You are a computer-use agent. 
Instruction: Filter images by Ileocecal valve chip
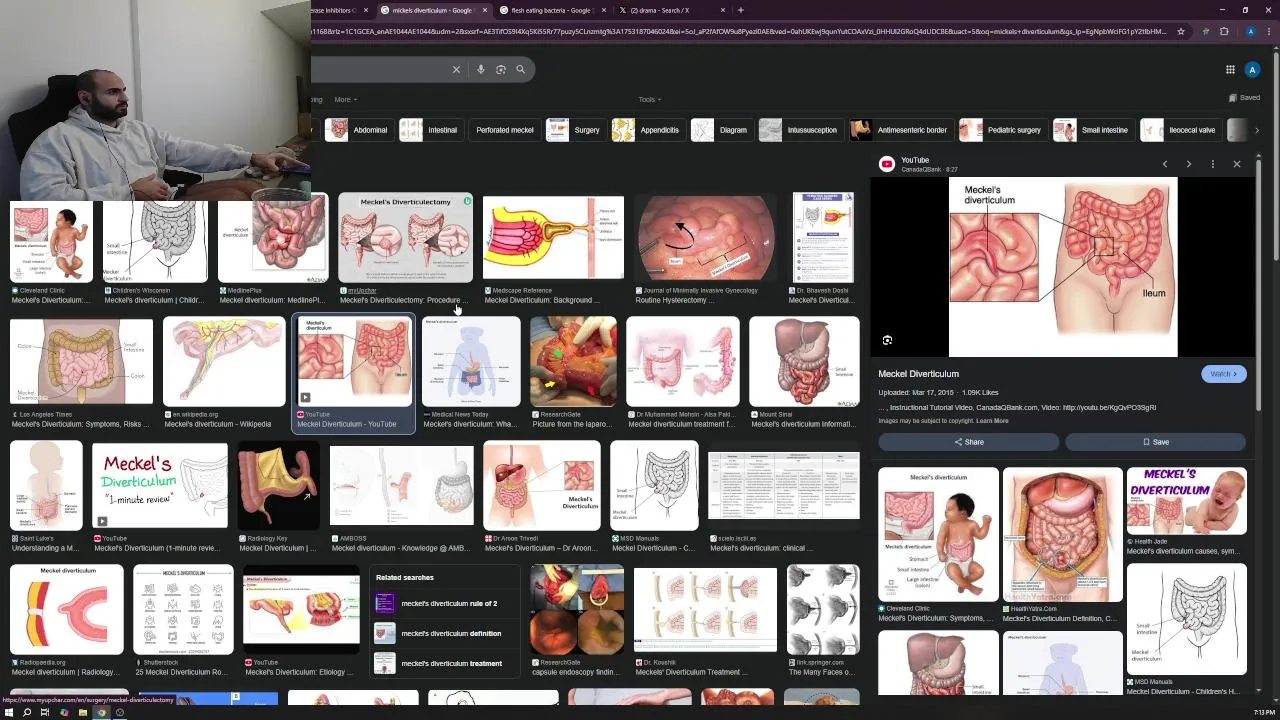[x=1180, y=130]
